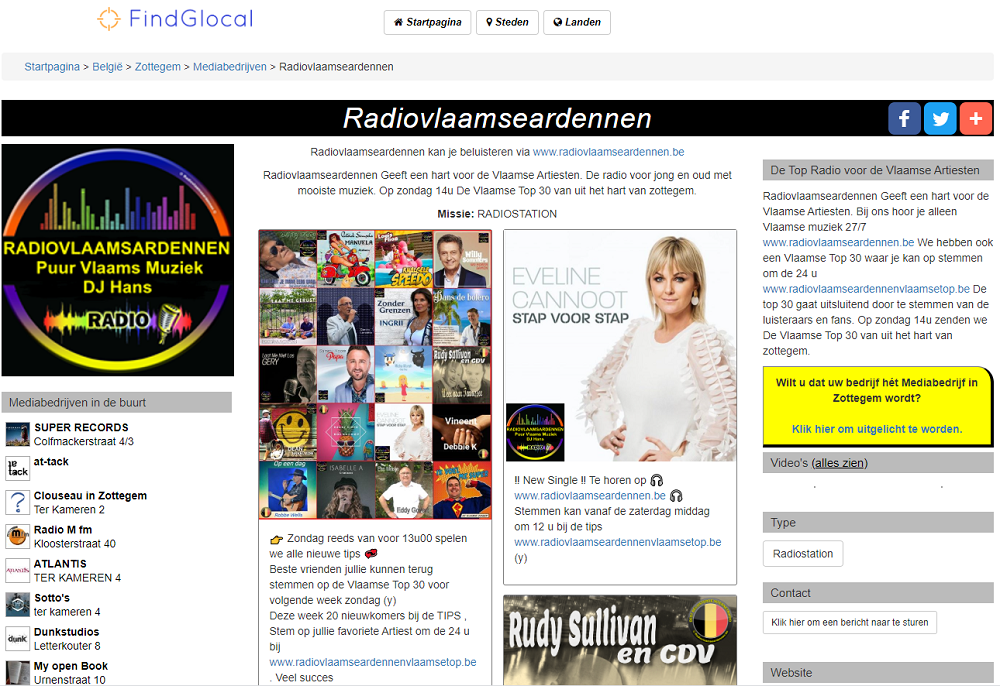Click the Radiovlaamsardennen station logo image

[x=118, y=260]
